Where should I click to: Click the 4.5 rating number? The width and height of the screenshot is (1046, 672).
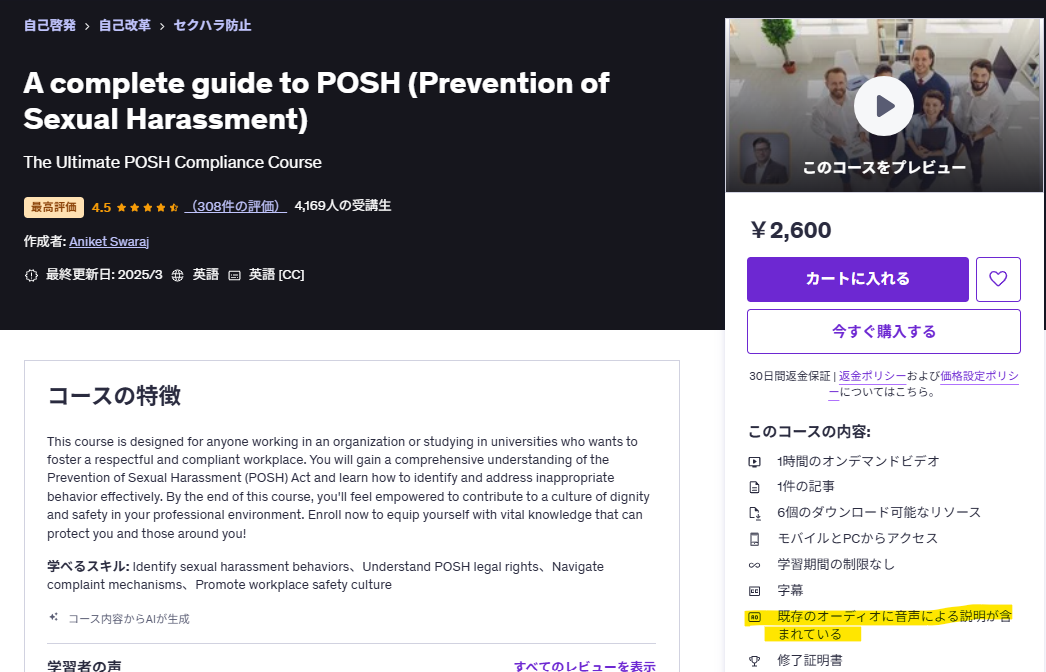click(x=101, y=208)
